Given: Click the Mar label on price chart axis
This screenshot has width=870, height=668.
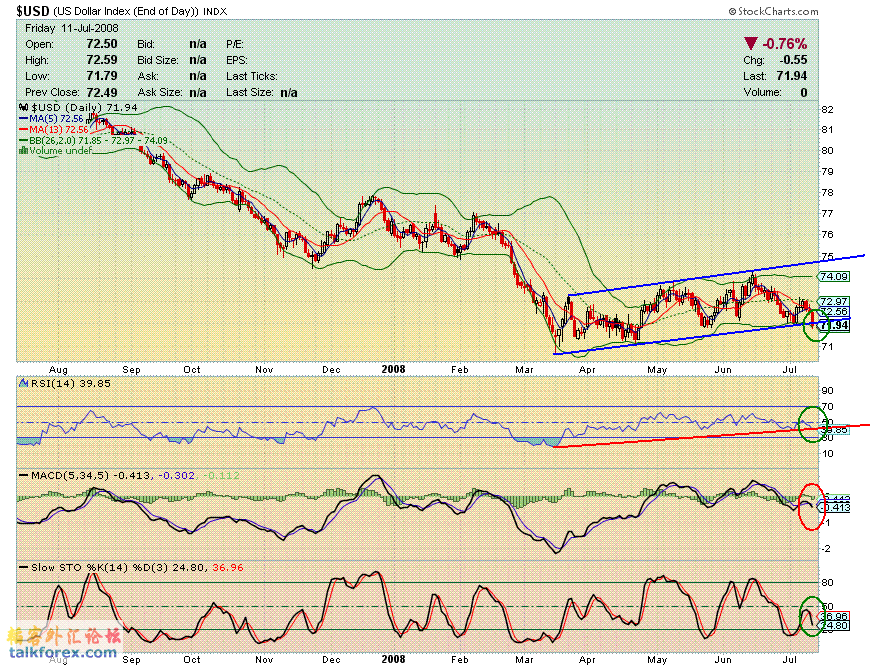Looking at the screenshot, I should tap(524, 370).
